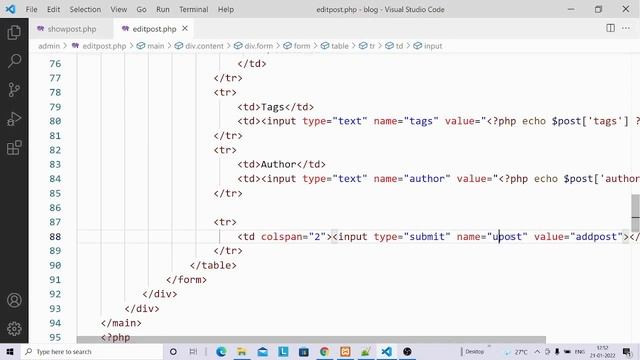Click line number 80 in gutter
The width and height of the screenshot is (640, 360).
click(x=55, y=121)
